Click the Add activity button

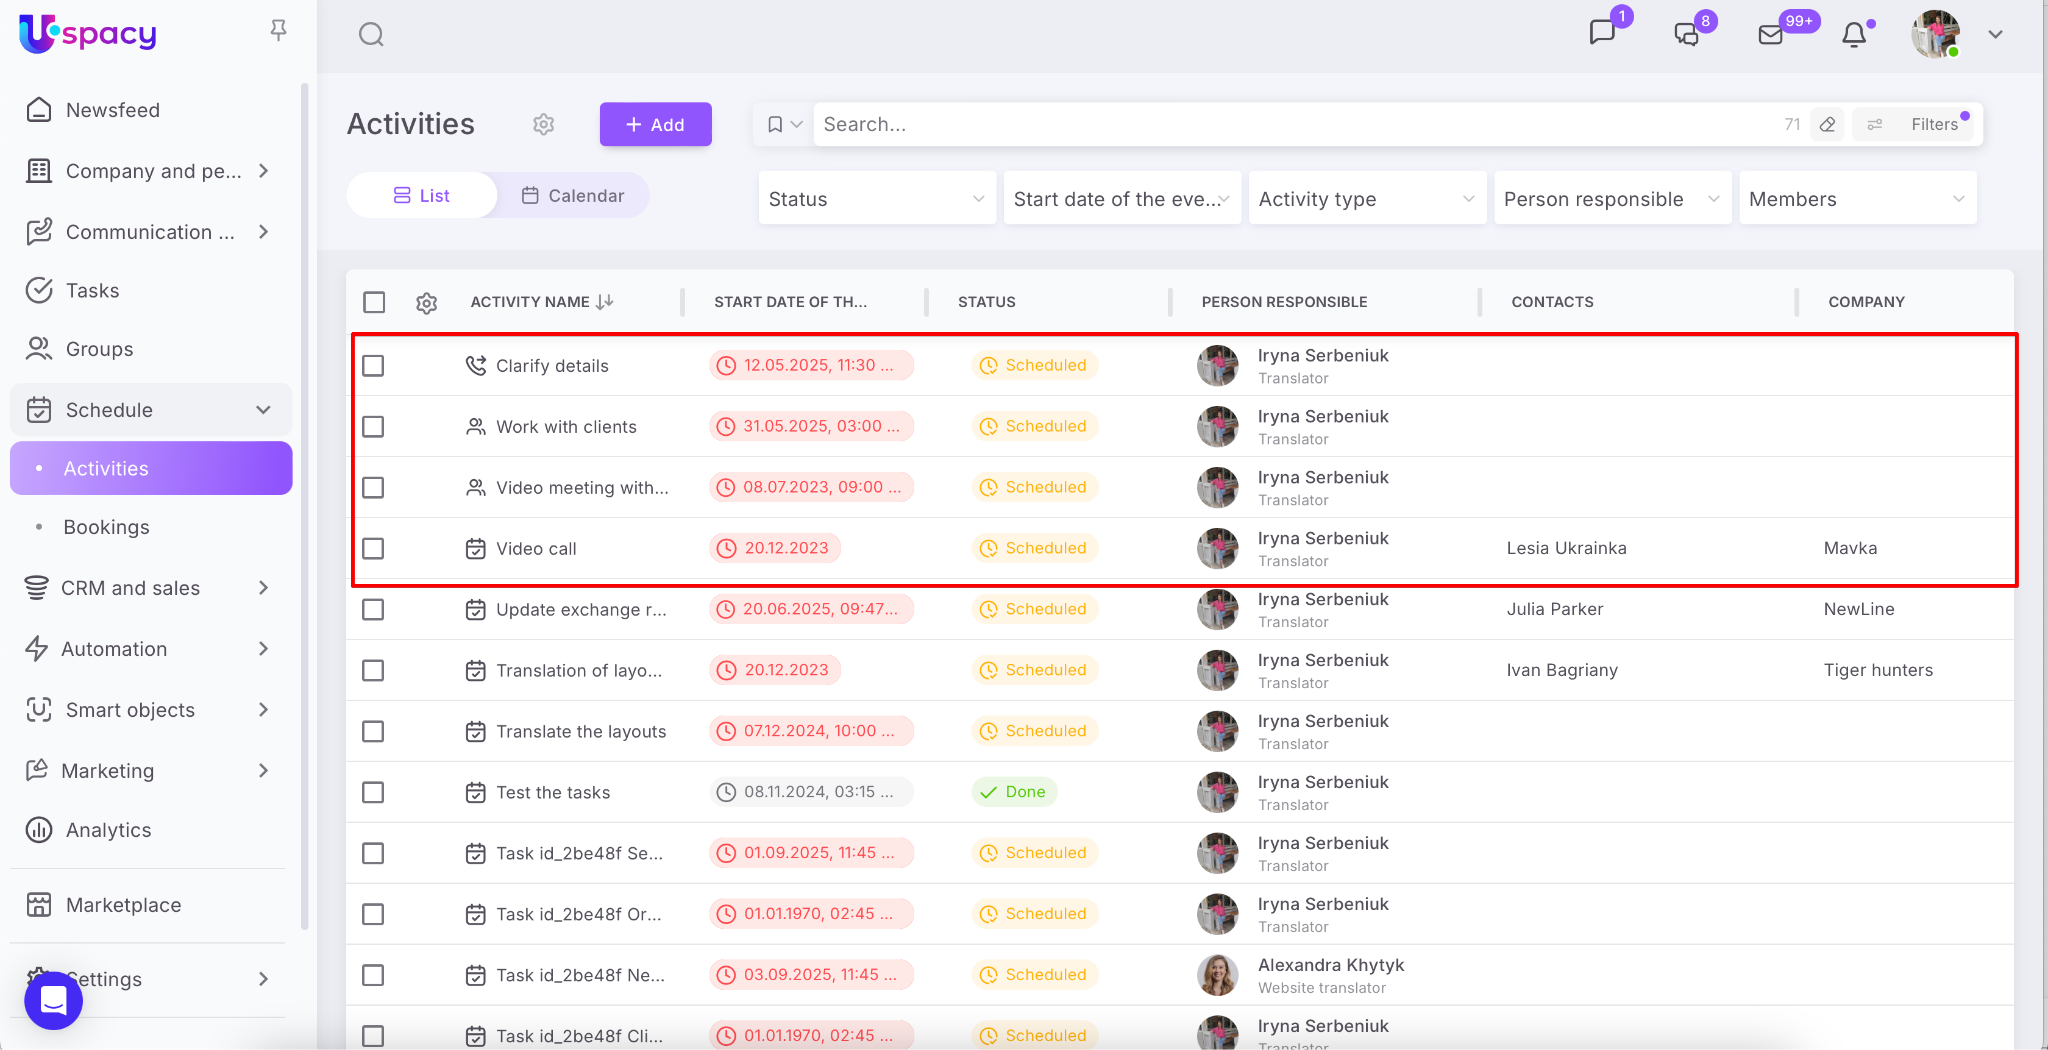(x=655, y=124)
